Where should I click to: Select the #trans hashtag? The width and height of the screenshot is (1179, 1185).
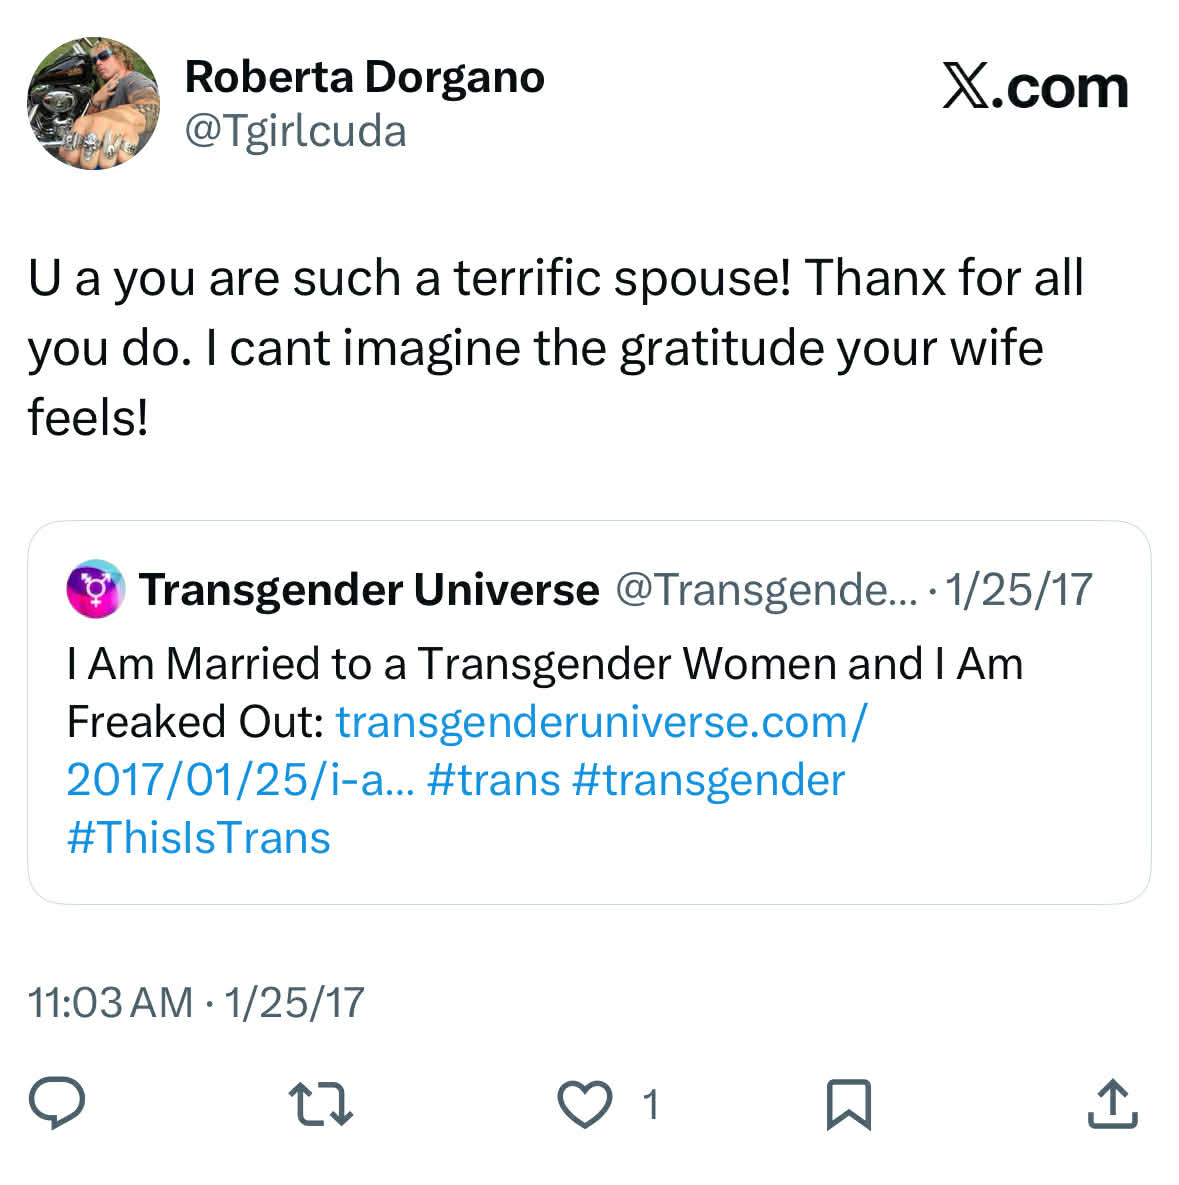coord(493,780)
